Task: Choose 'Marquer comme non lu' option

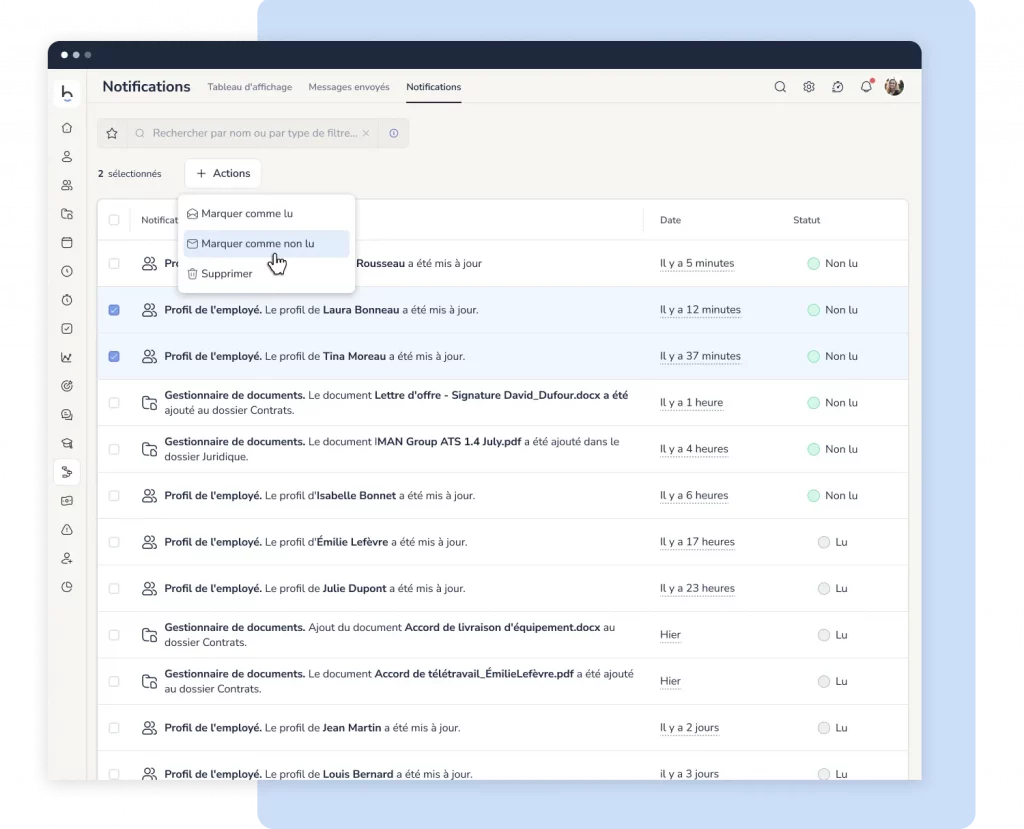Action: [257, 244]
